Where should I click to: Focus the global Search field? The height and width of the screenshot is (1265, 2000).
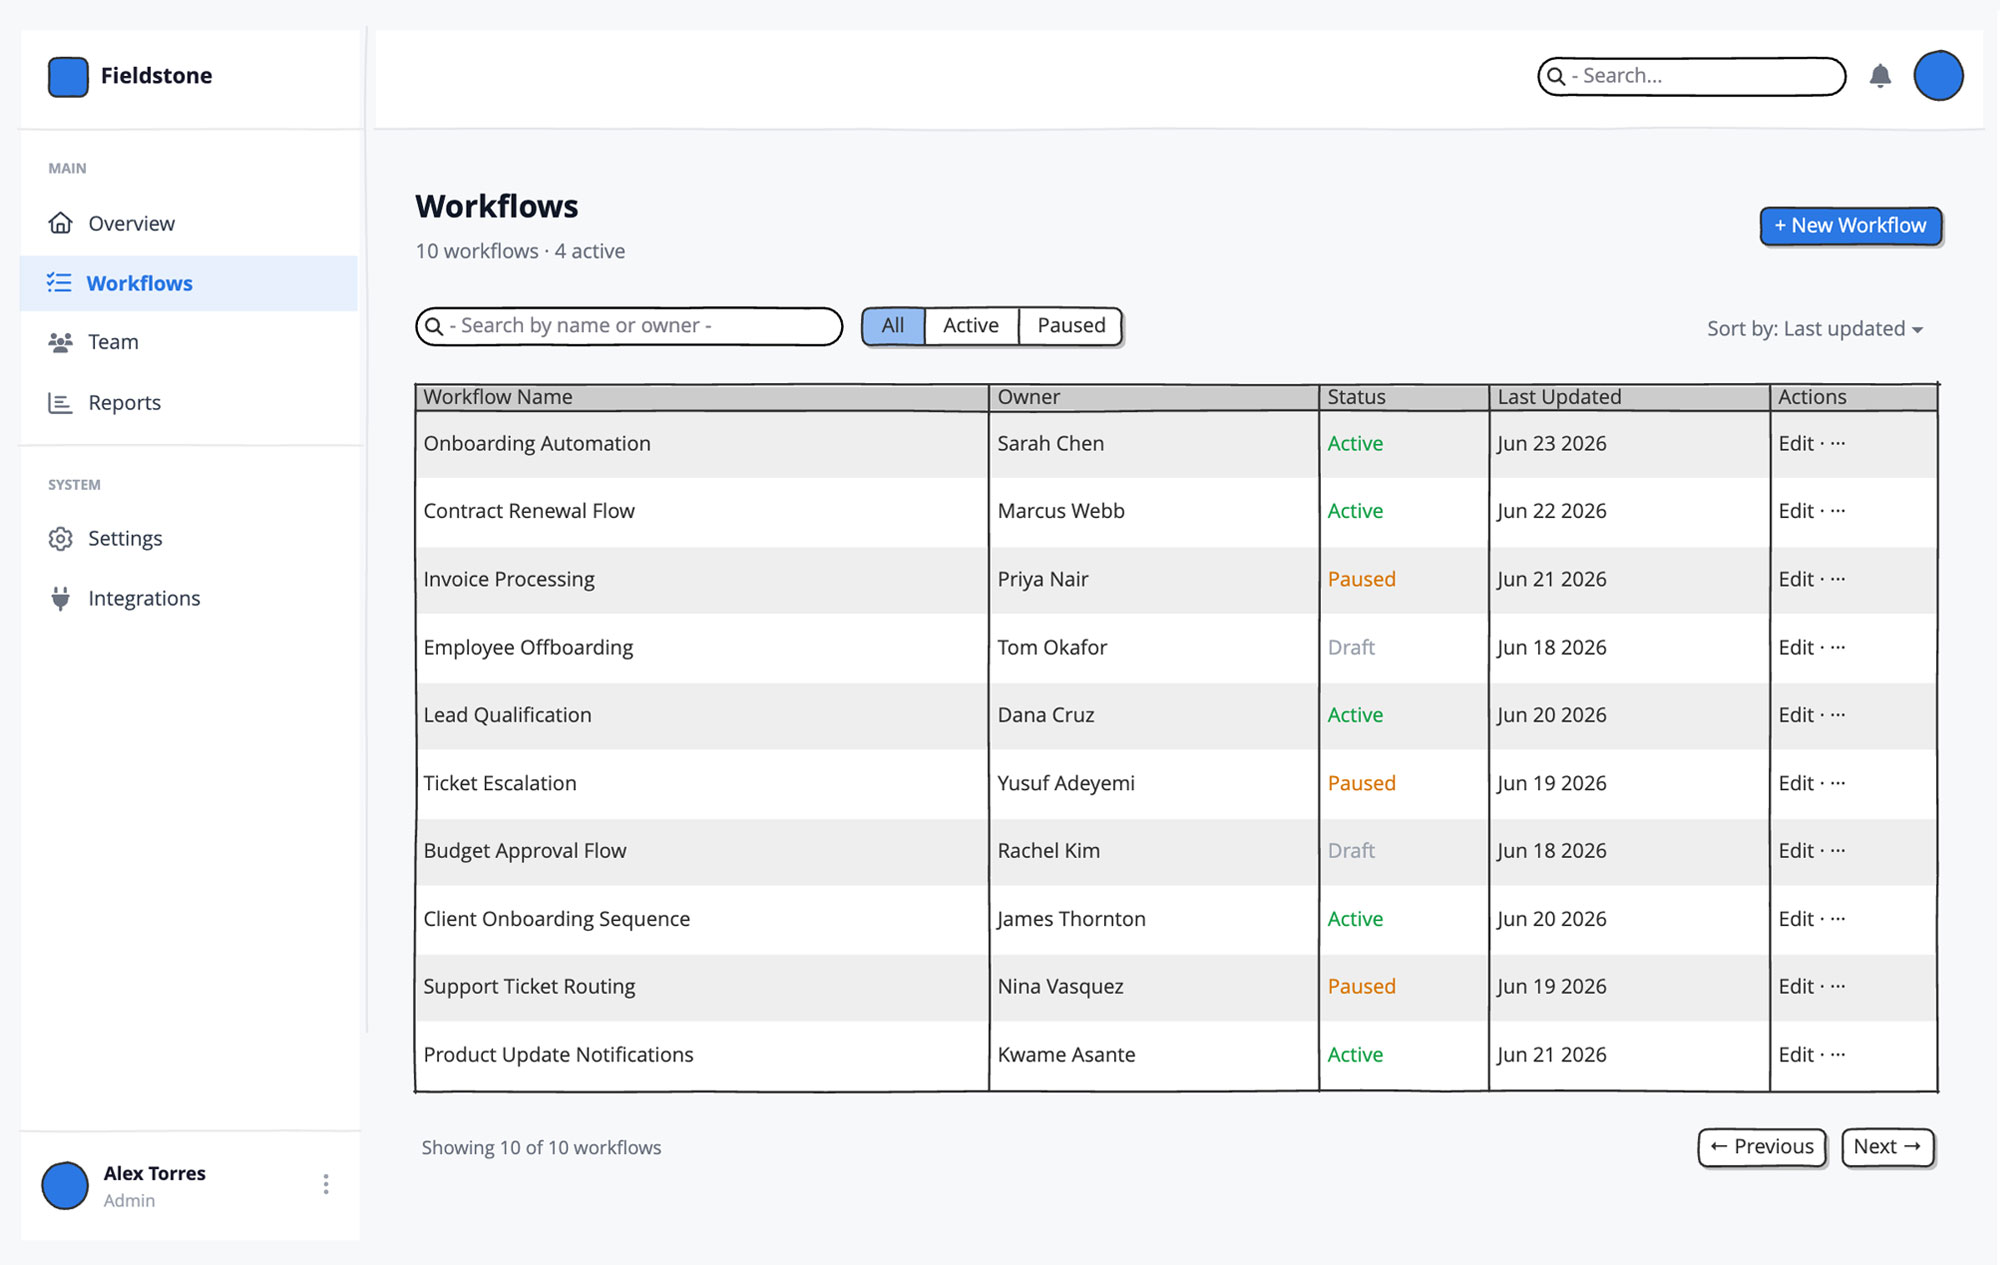[x=1692, y=76]
